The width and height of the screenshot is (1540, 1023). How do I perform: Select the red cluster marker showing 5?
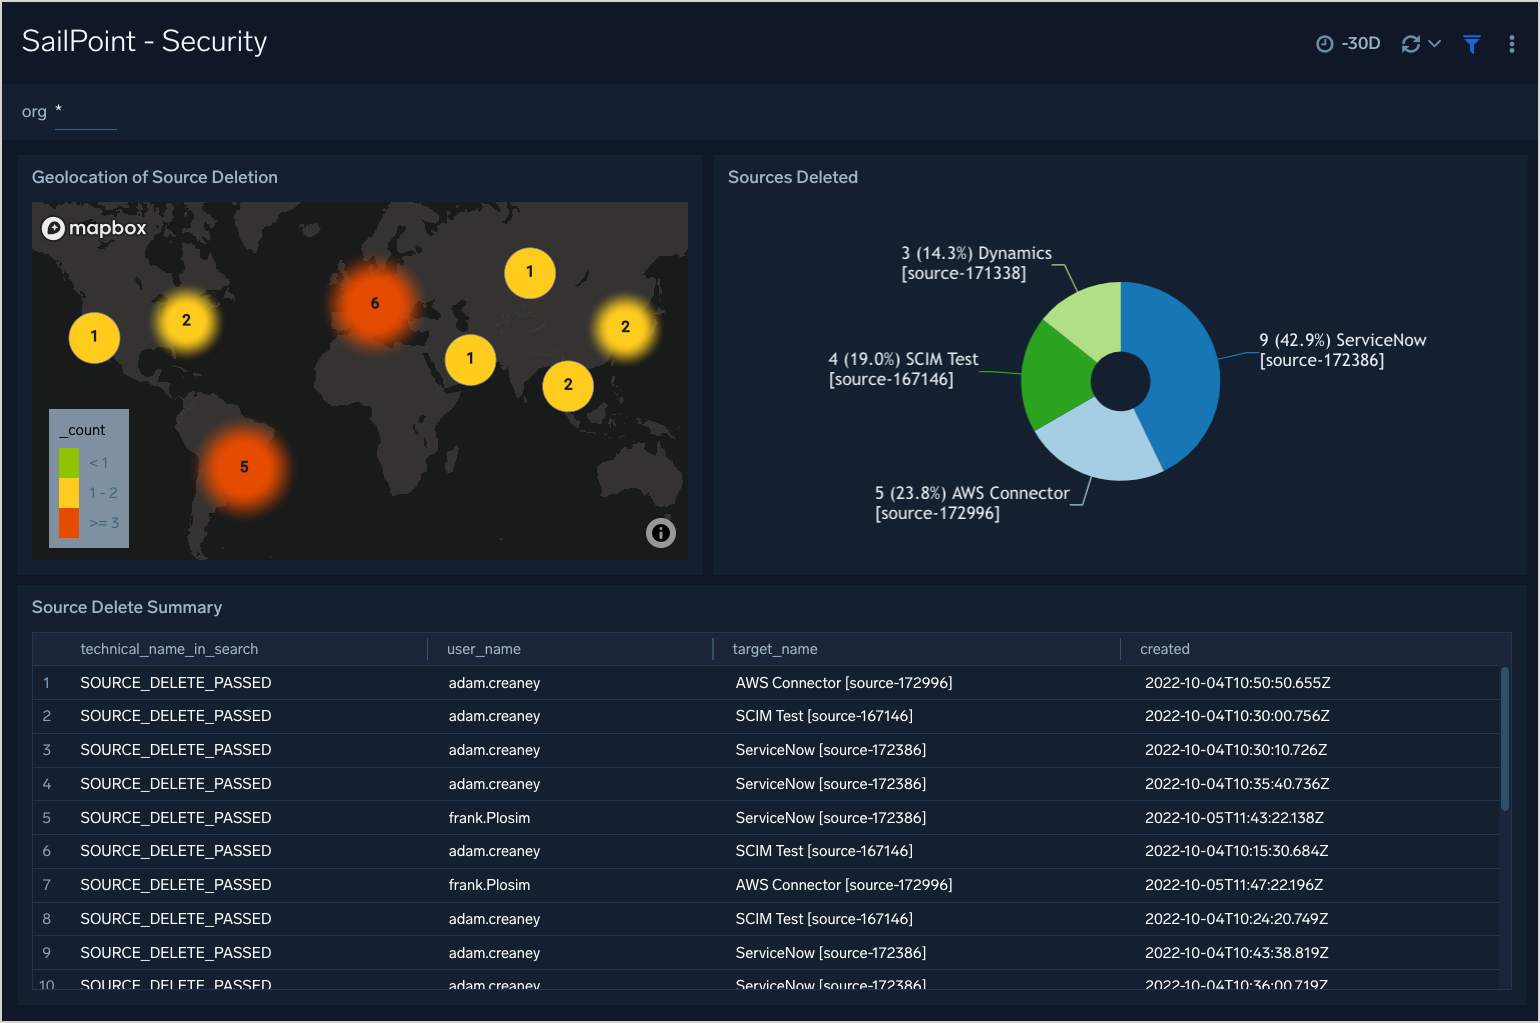click(244, 467)
